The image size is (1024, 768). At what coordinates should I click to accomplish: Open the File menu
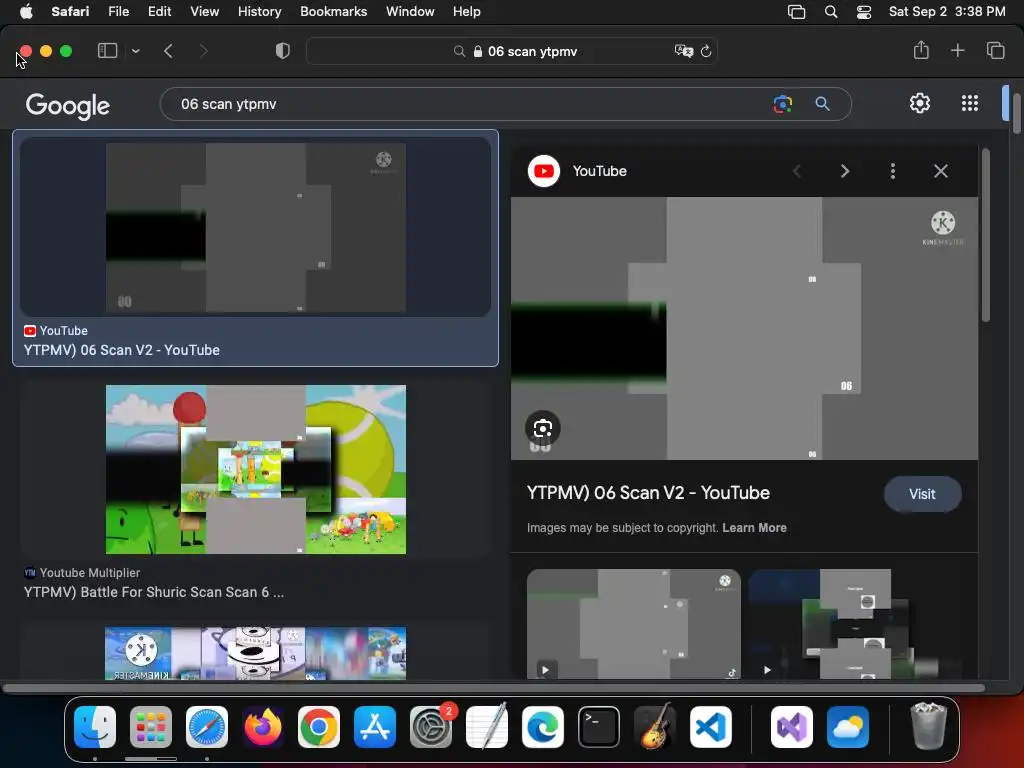(x=118, y=11)
